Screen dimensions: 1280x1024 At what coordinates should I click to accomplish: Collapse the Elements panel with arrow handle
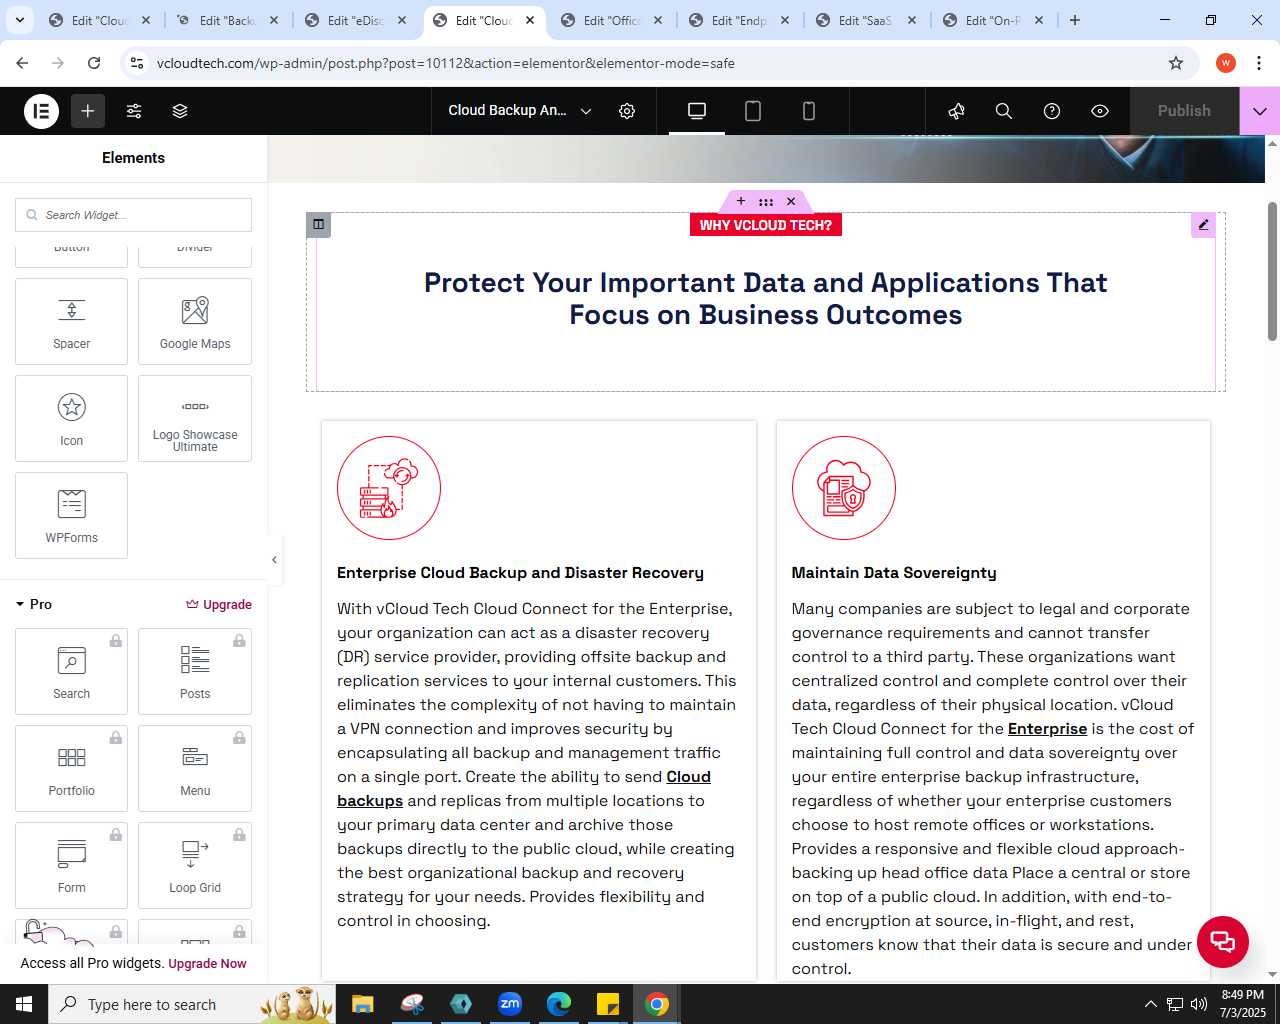(274, 560)
